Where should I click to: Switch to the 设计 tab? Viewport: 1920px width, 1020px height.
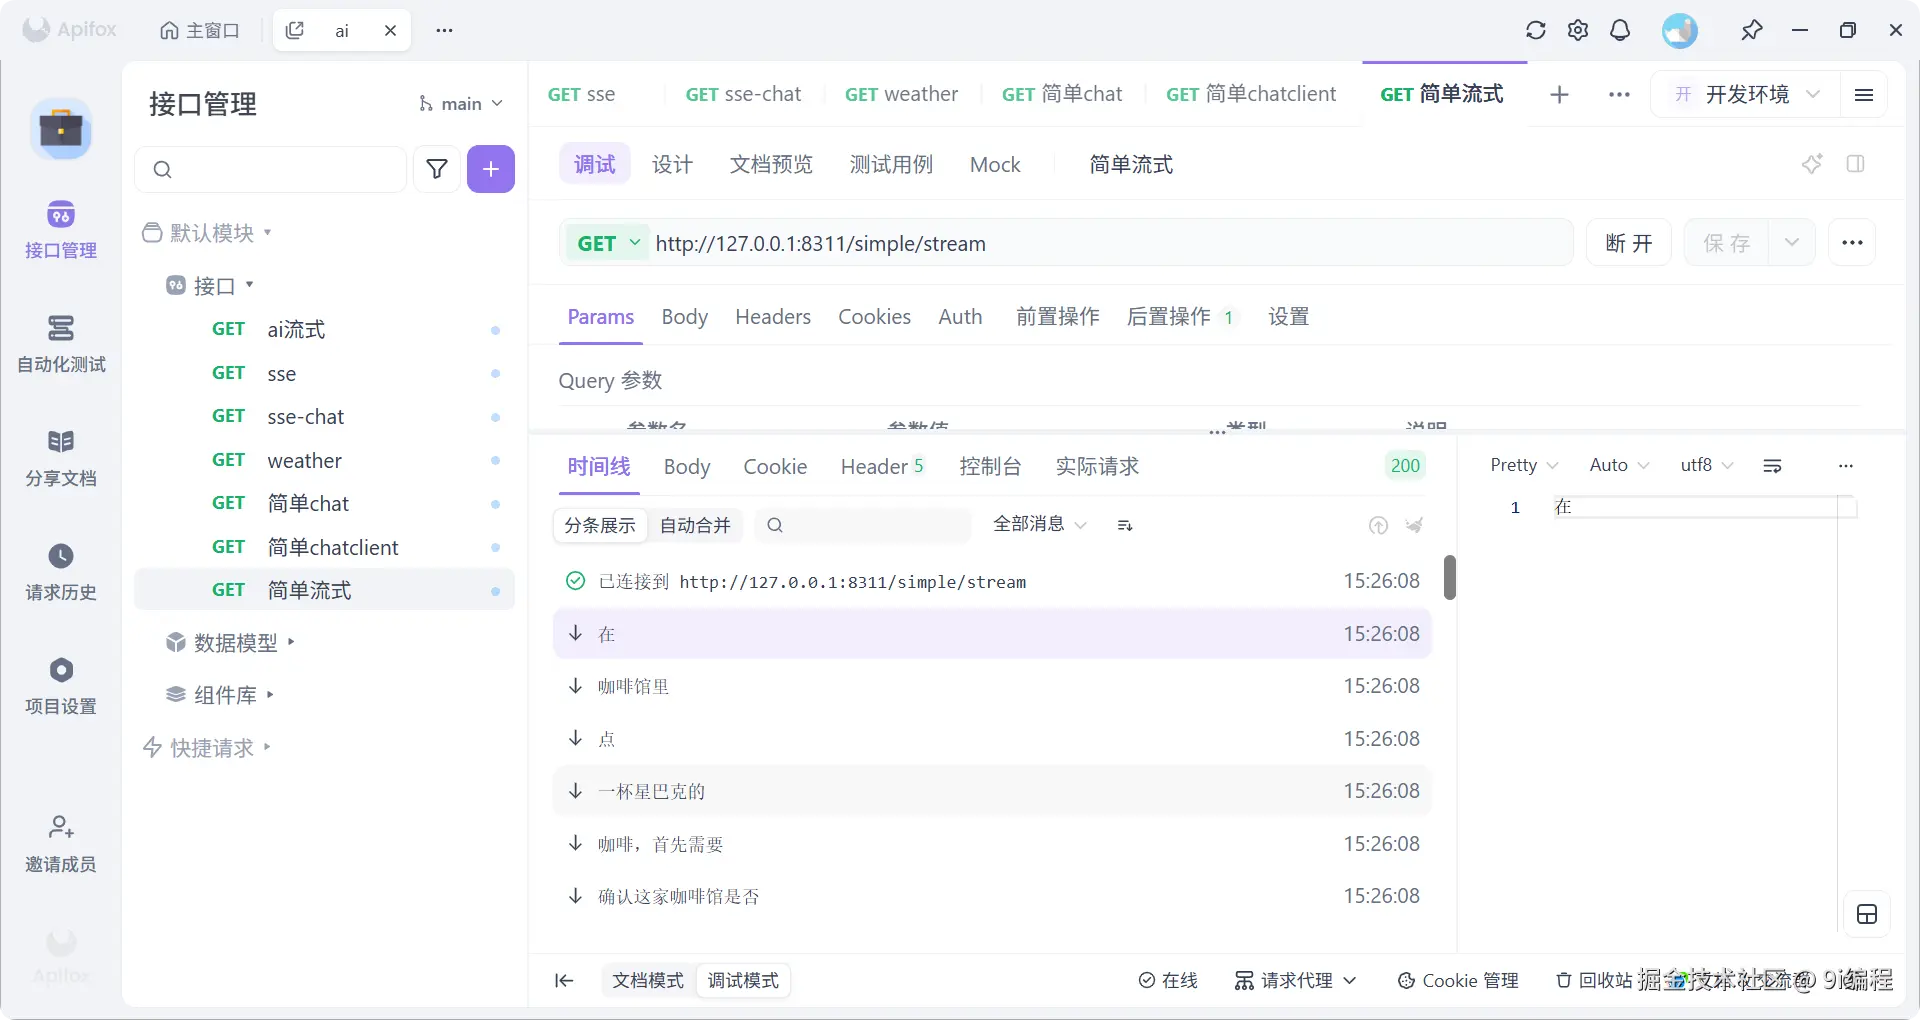click(672, 165)
